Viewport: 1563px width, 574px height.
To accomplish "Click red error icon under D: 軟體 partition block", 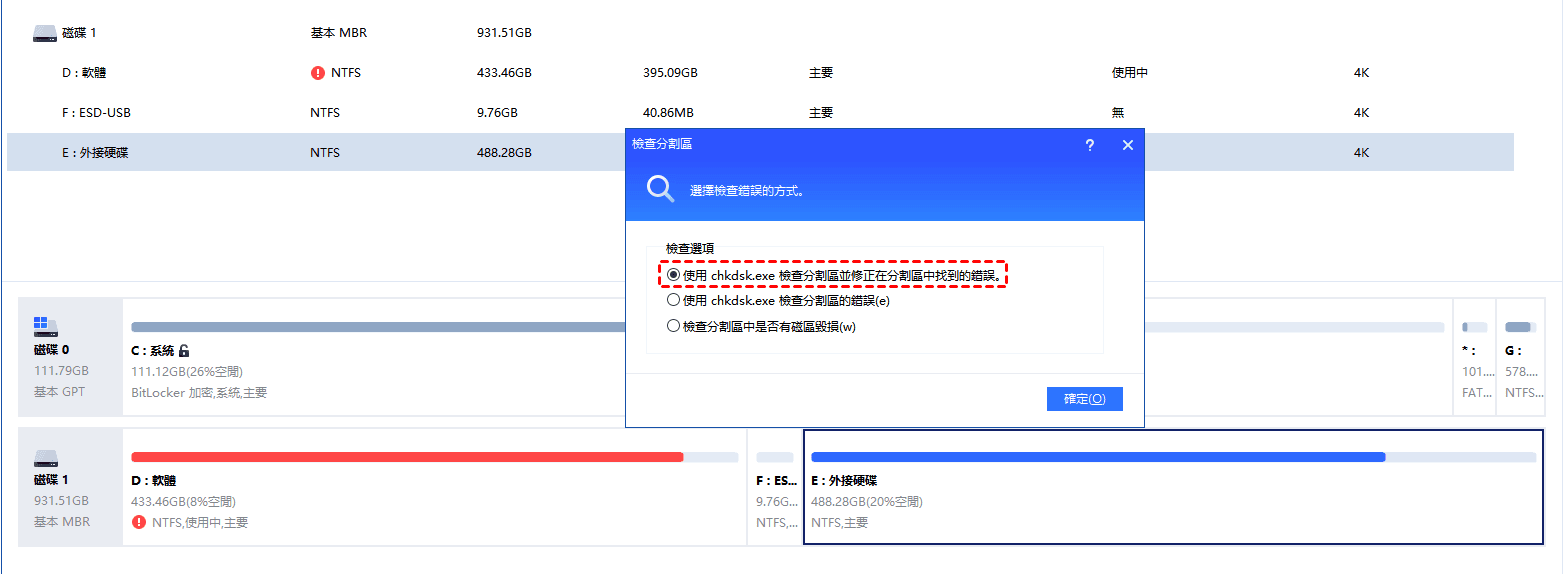I will pos(138,522).
